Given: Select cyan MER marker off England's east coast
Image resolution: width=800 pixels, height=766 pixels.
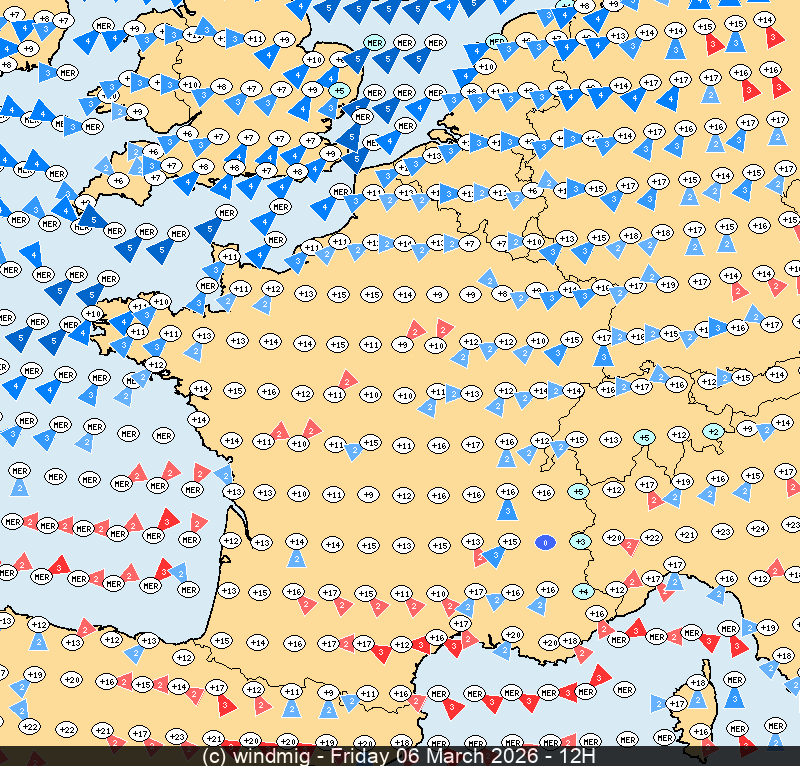Looking at the screenshot, I should [x=375, y=43].
